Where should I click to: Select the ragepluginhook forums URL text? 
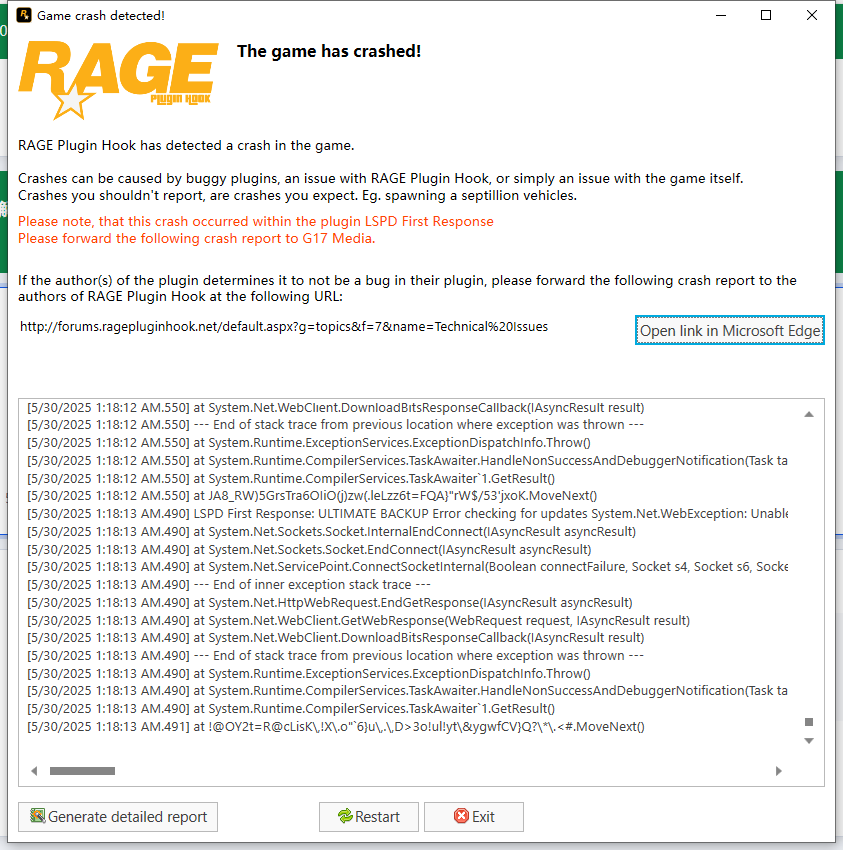[284, 326]
